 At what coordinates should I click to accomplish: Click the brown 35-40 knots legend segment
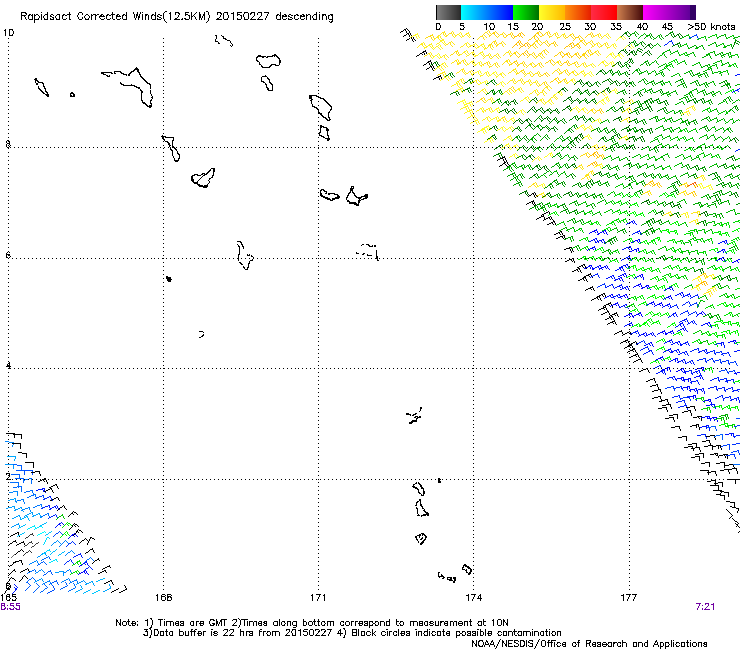pyautogui.click(x=630, y=12)
